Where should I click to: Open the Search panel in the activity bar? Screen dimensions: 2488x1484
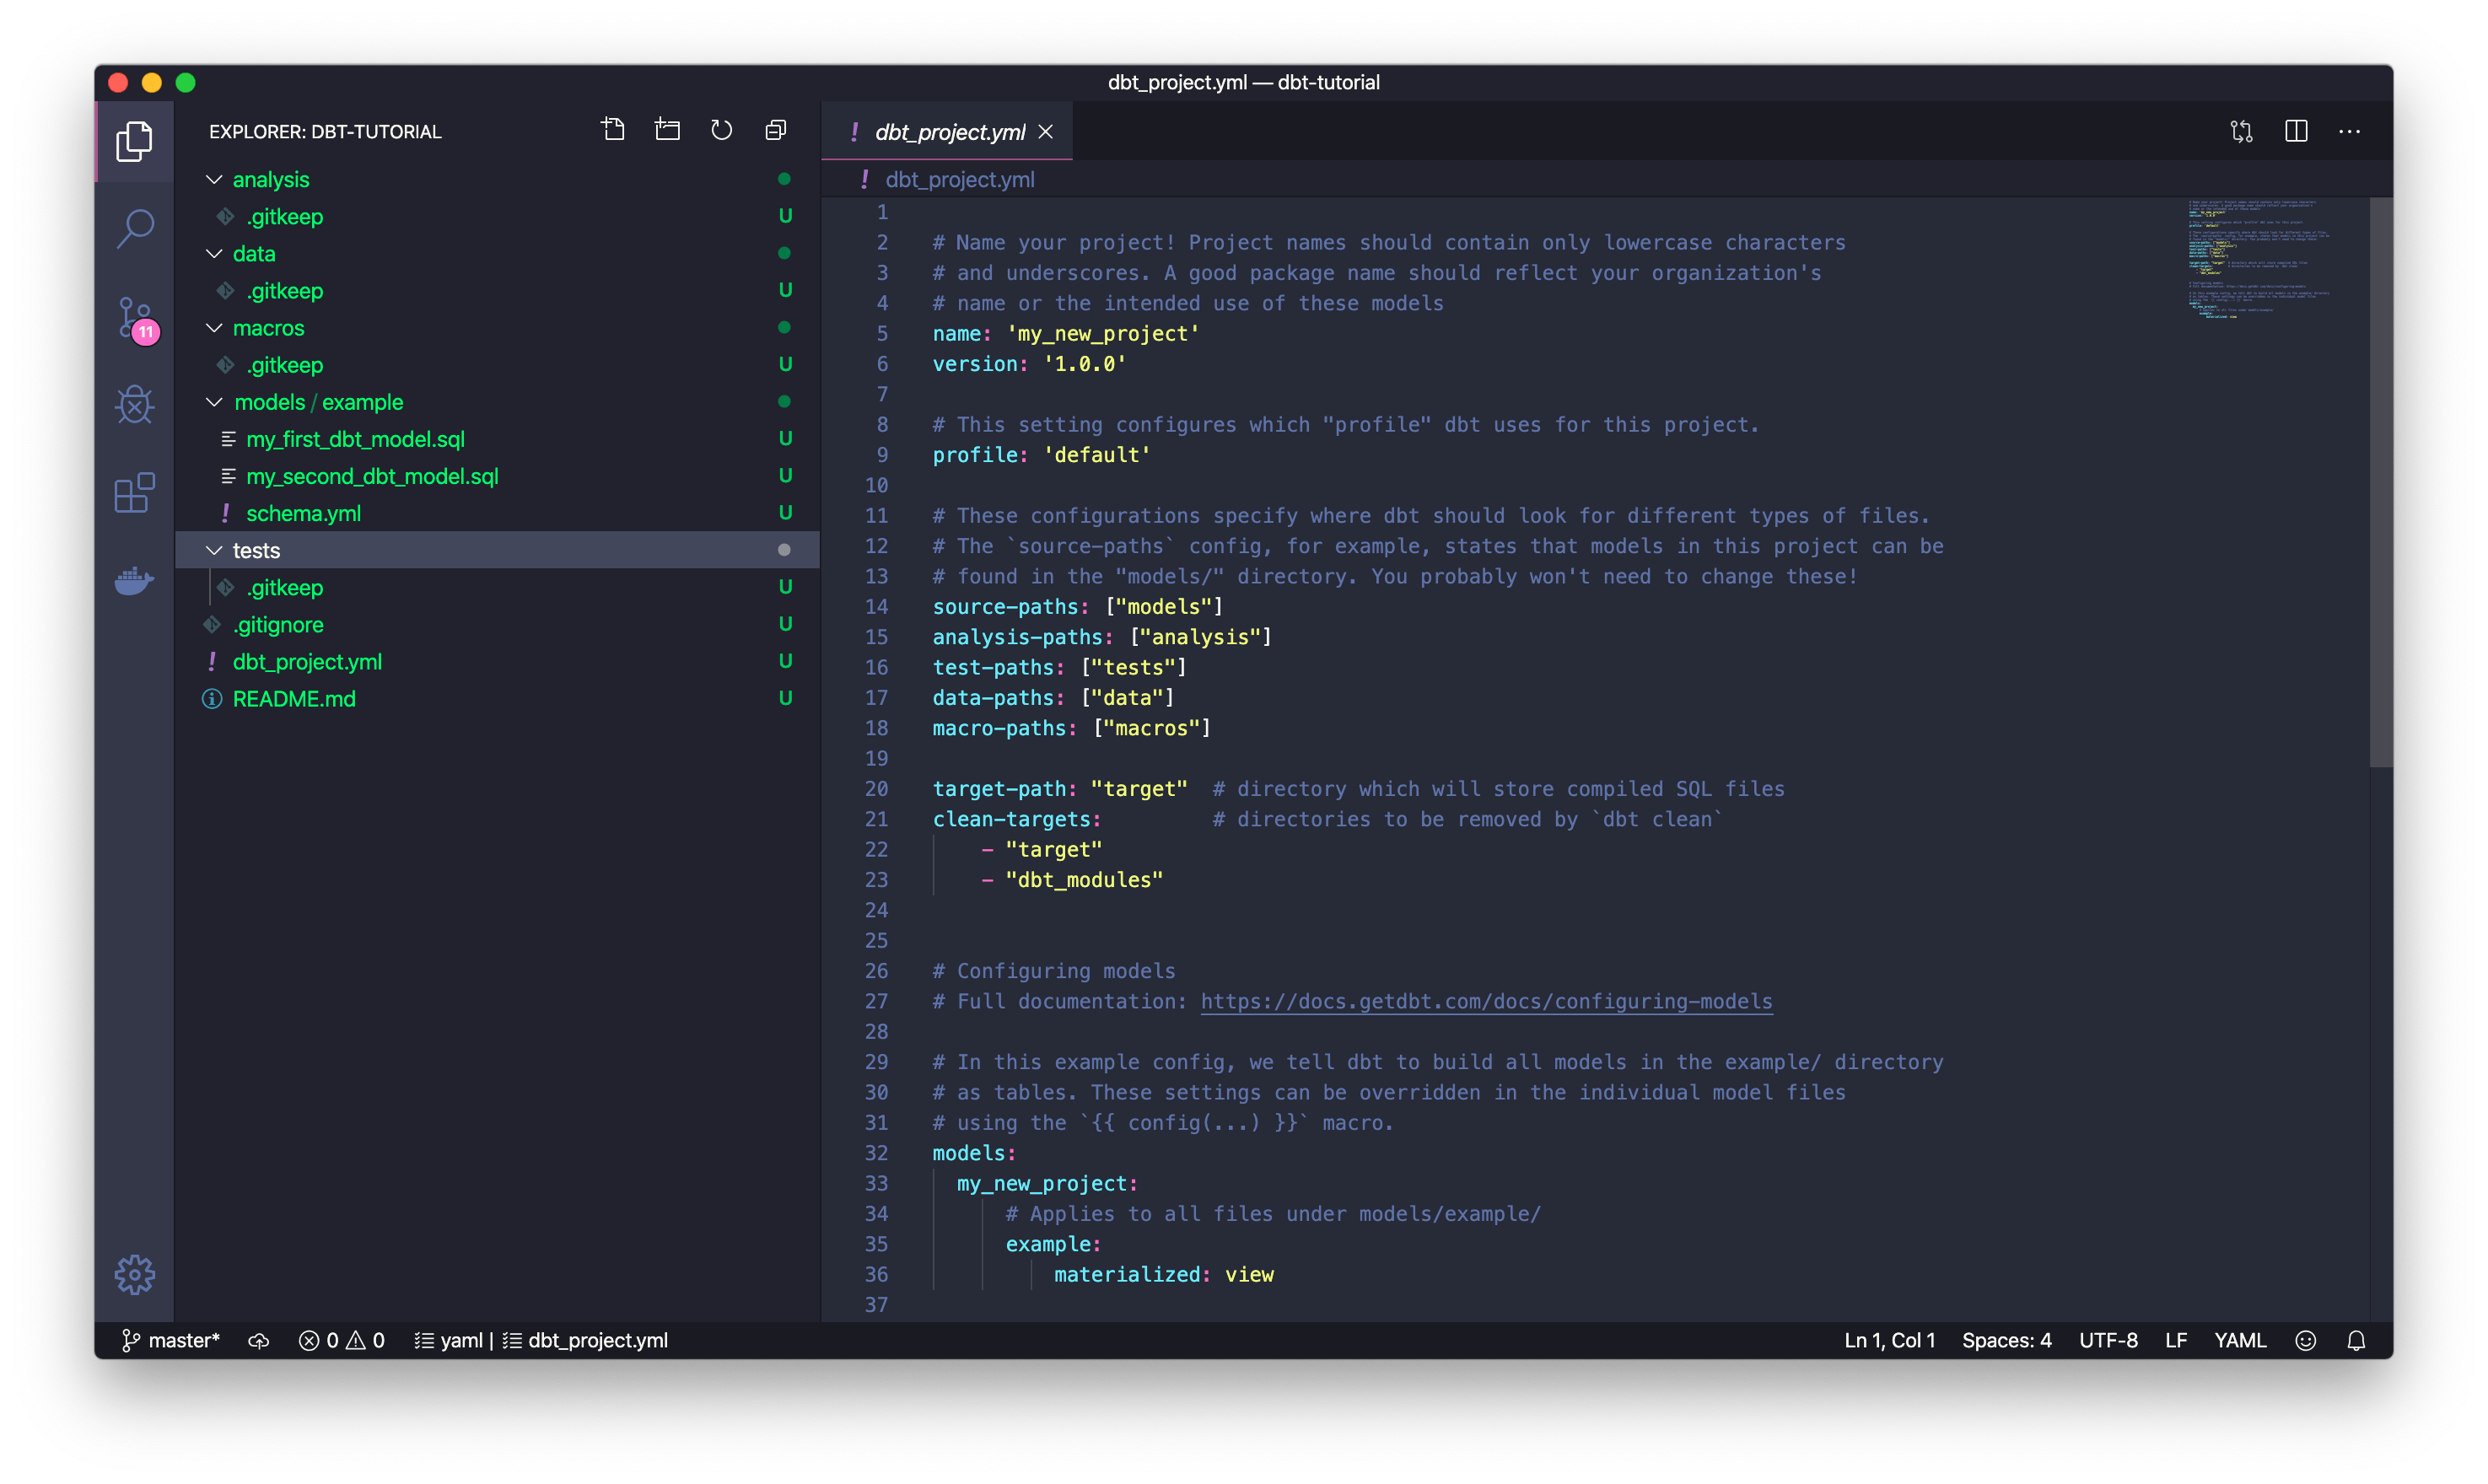[135, 228]
